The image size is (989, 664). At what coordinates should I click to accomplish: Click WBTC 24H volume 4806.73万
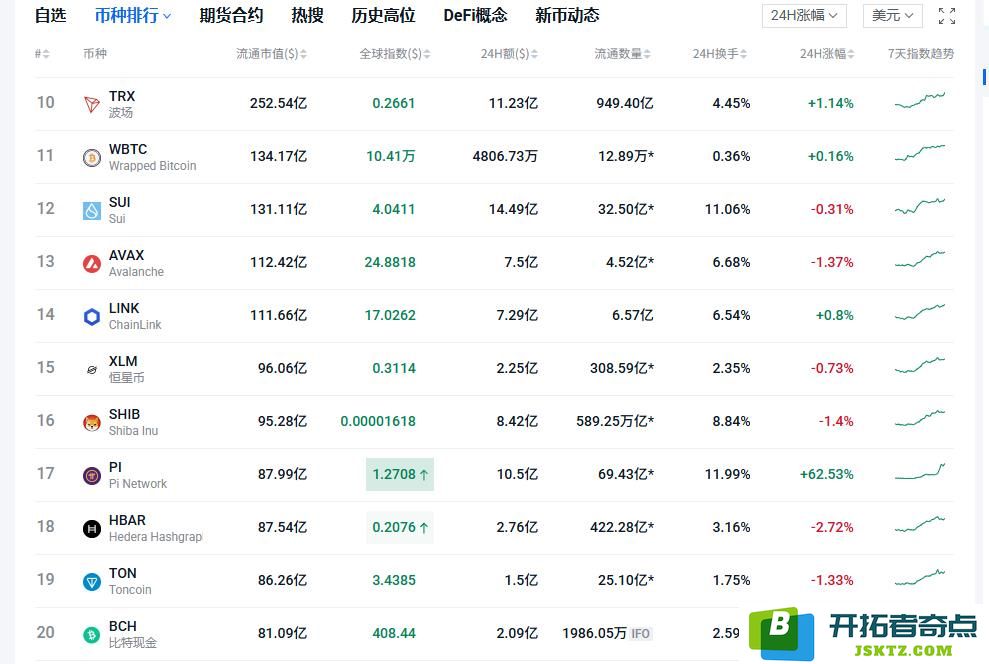505,156
